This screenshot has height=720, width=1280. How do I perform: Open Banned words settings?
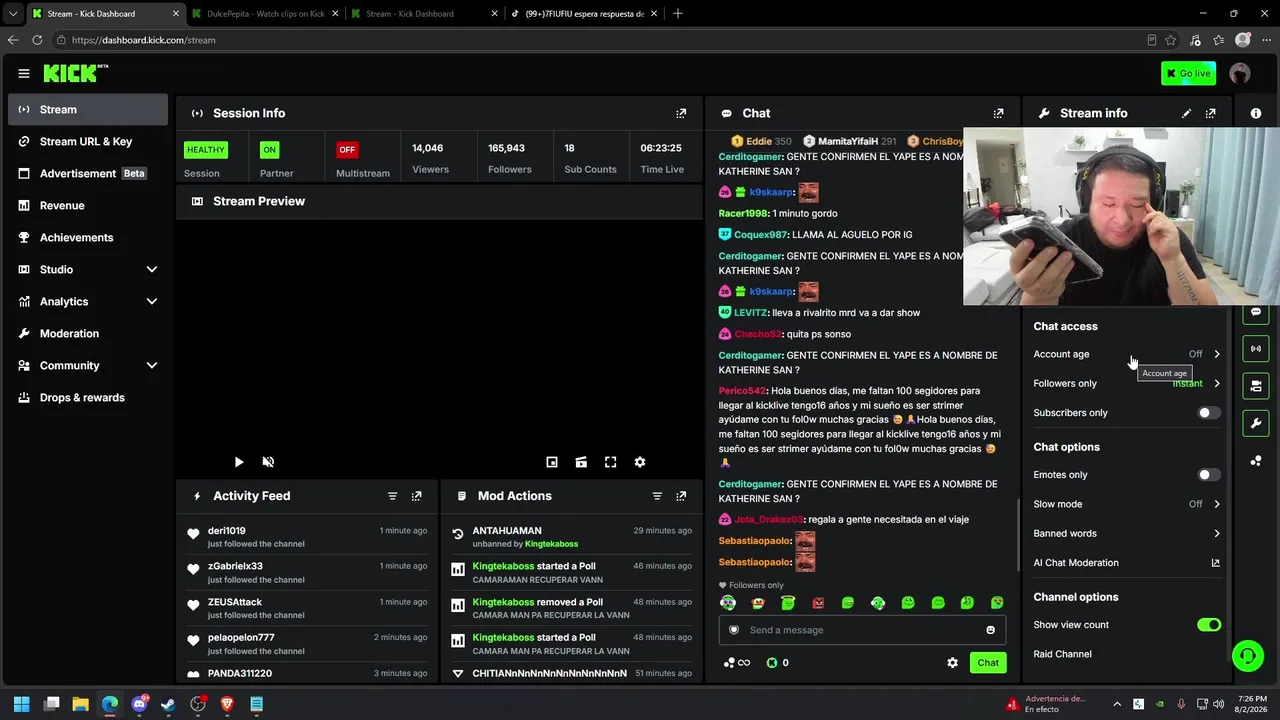pos(1127,534)
